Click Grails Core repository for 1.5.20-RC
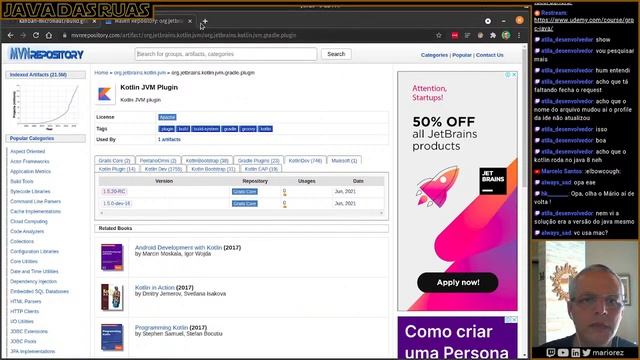This screenshot has width=640, height=360. point(244,191)
